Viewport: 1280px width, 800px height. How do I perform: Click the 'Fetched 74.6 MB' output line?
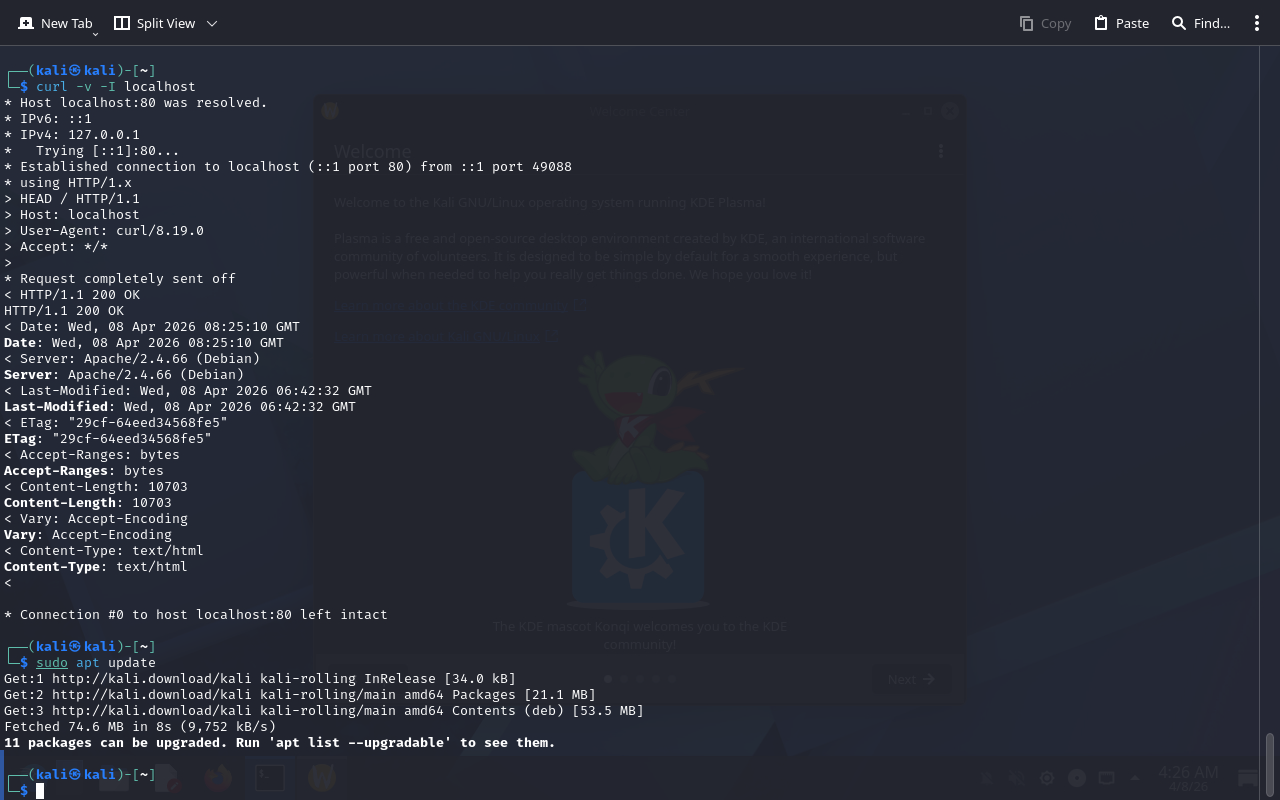[140, 727]
